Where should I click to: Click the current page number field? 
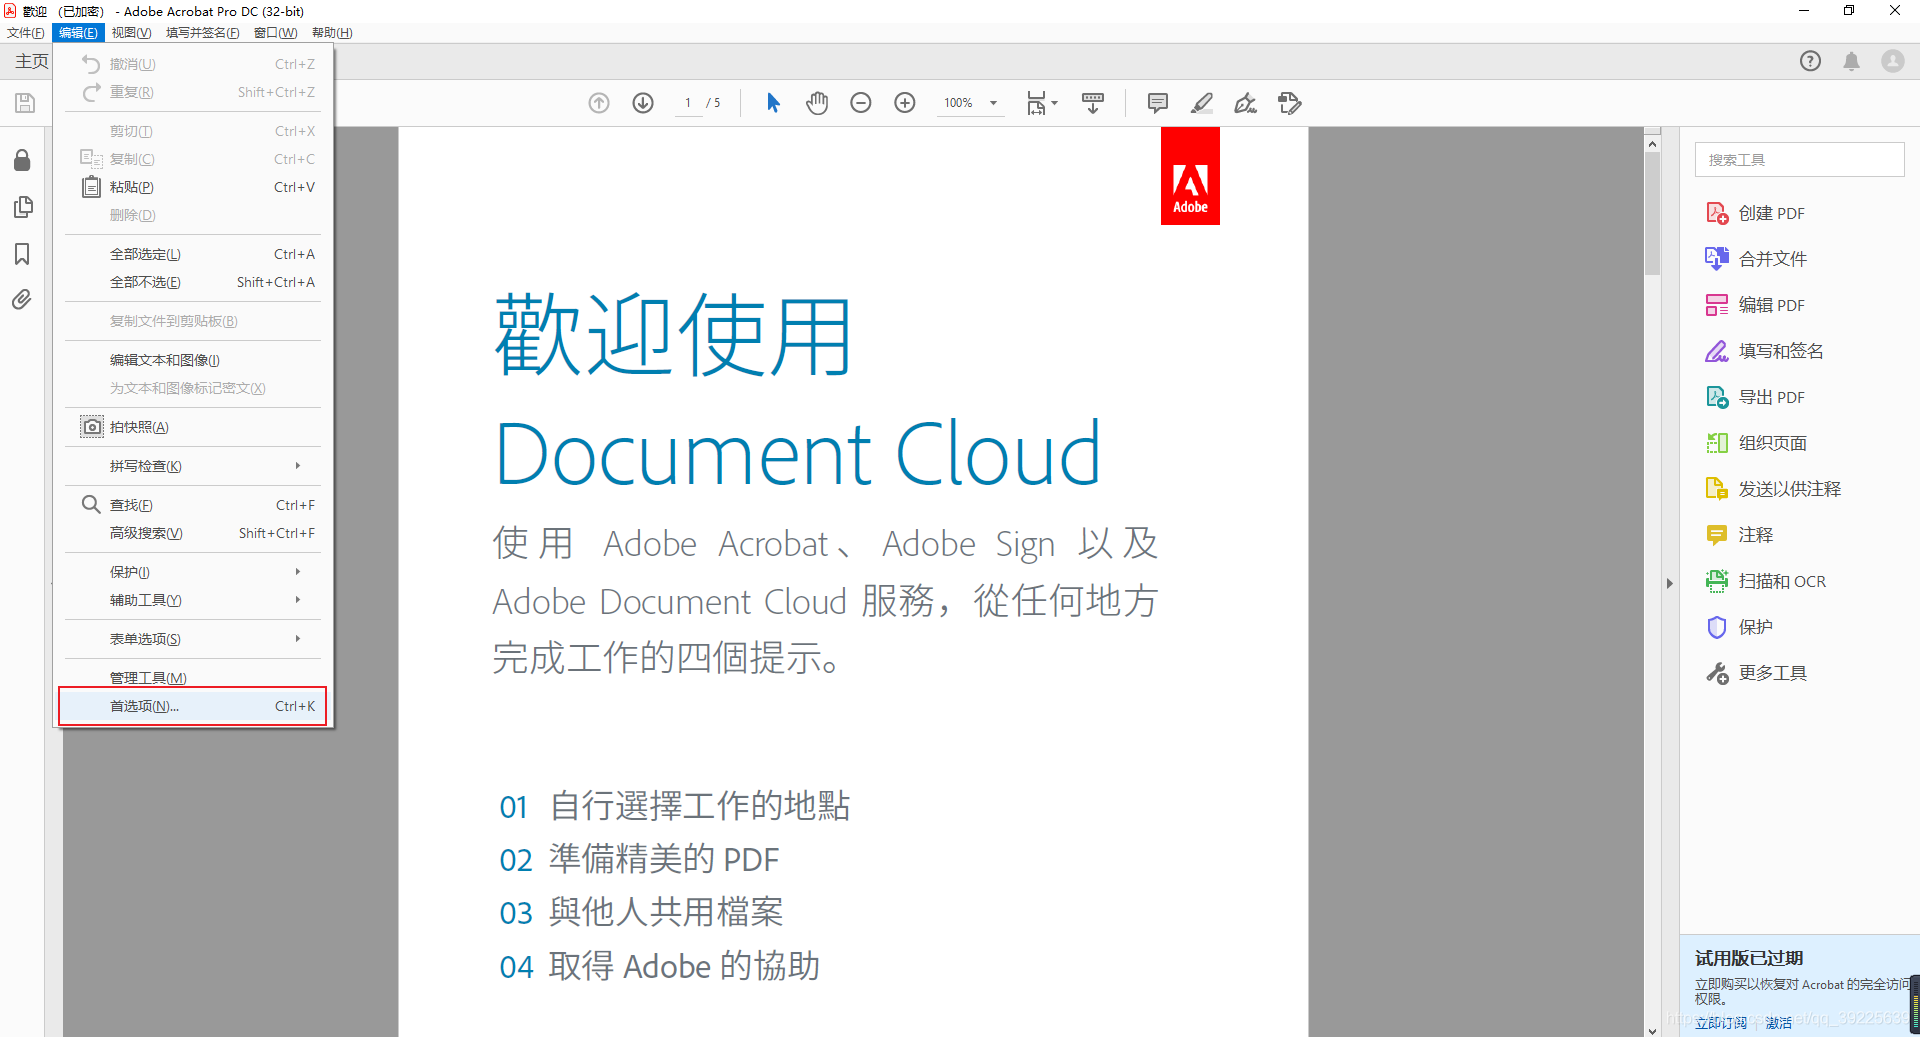(x=688, y=103)
